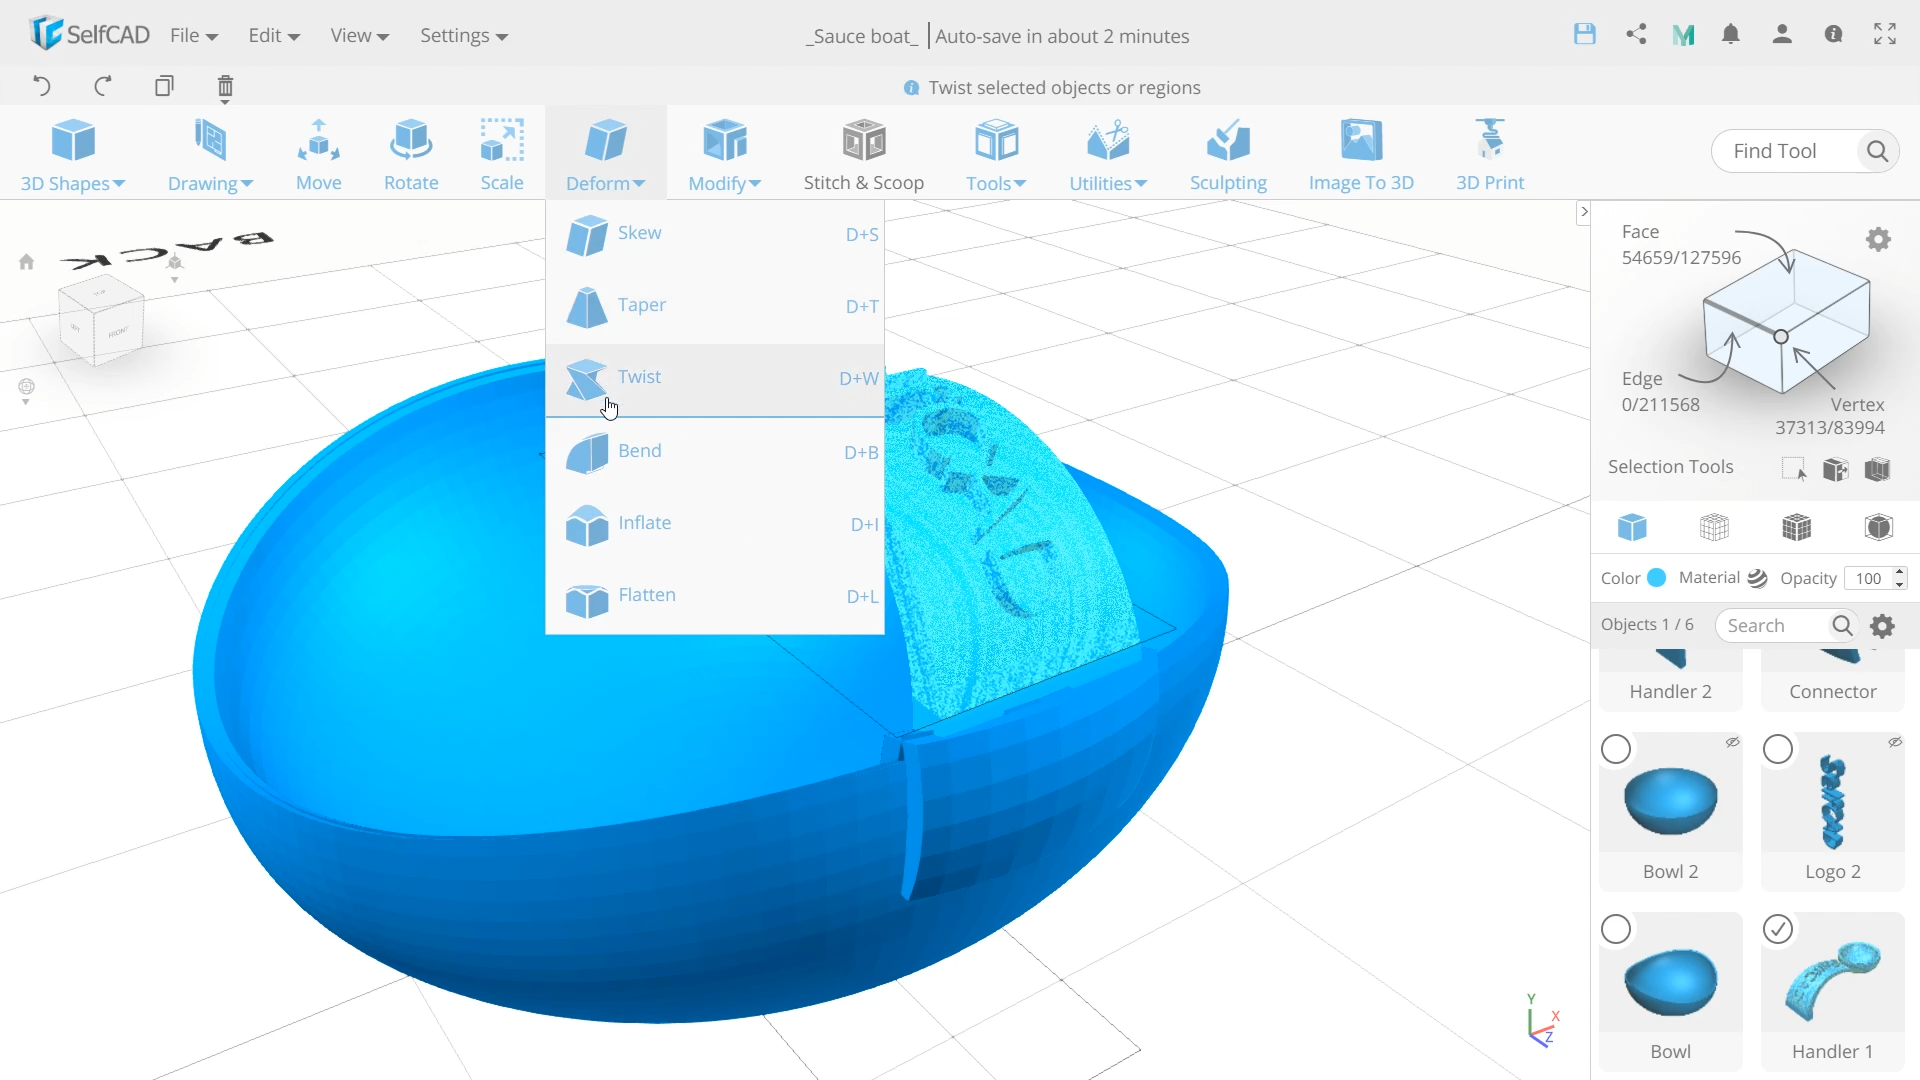
Task: Click the save floppy disk icon
Action: 1585,34
